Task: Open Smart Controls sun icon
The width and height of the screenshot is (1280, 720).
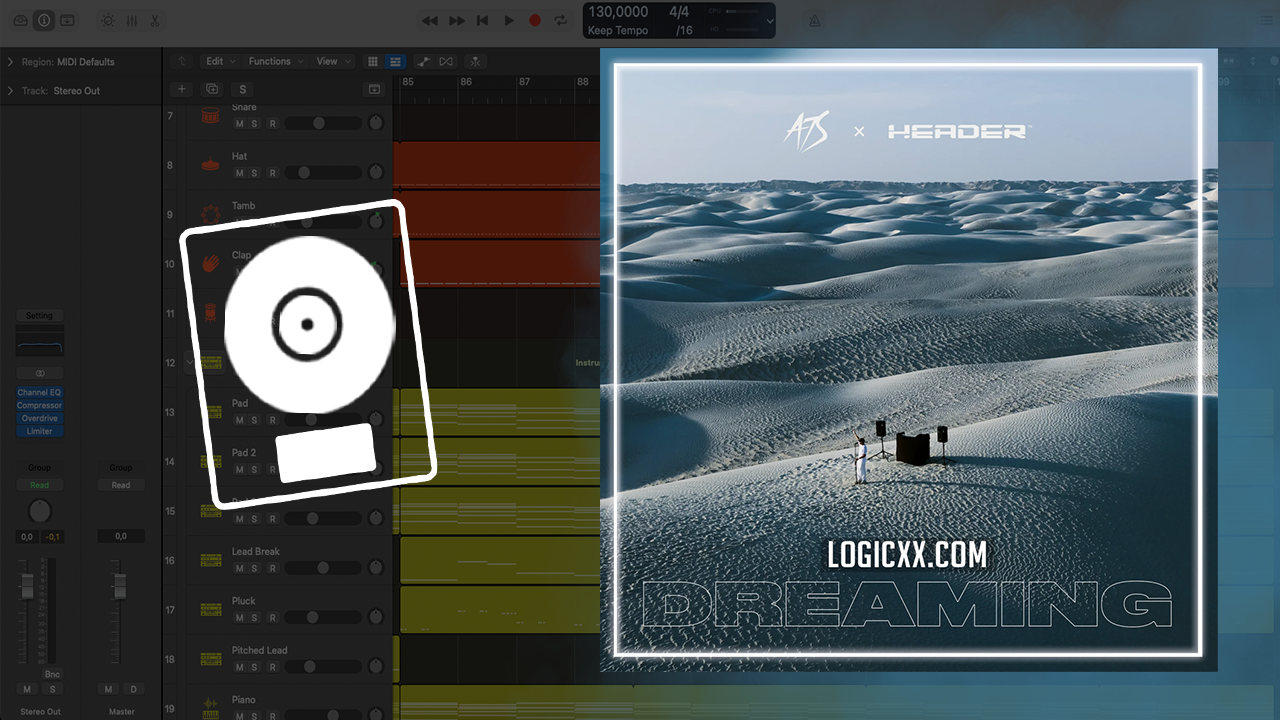Action: point(107,20)
